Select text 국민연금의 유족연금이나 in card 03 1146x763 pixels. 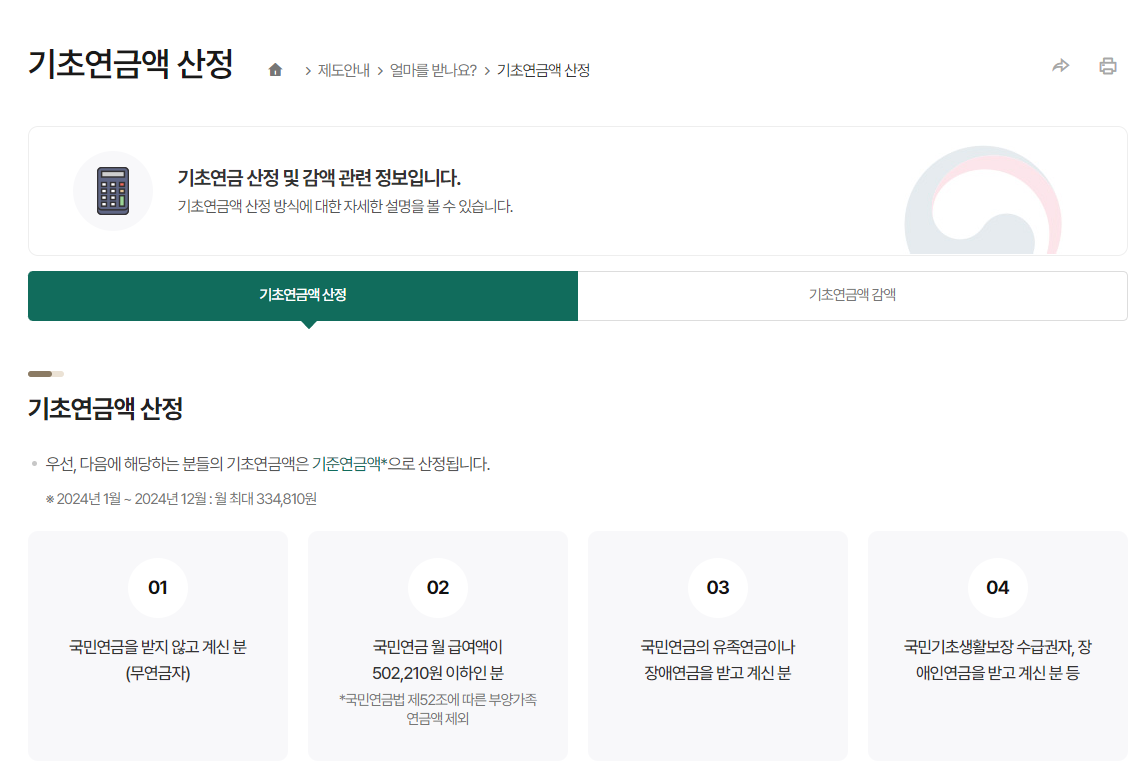718,647
